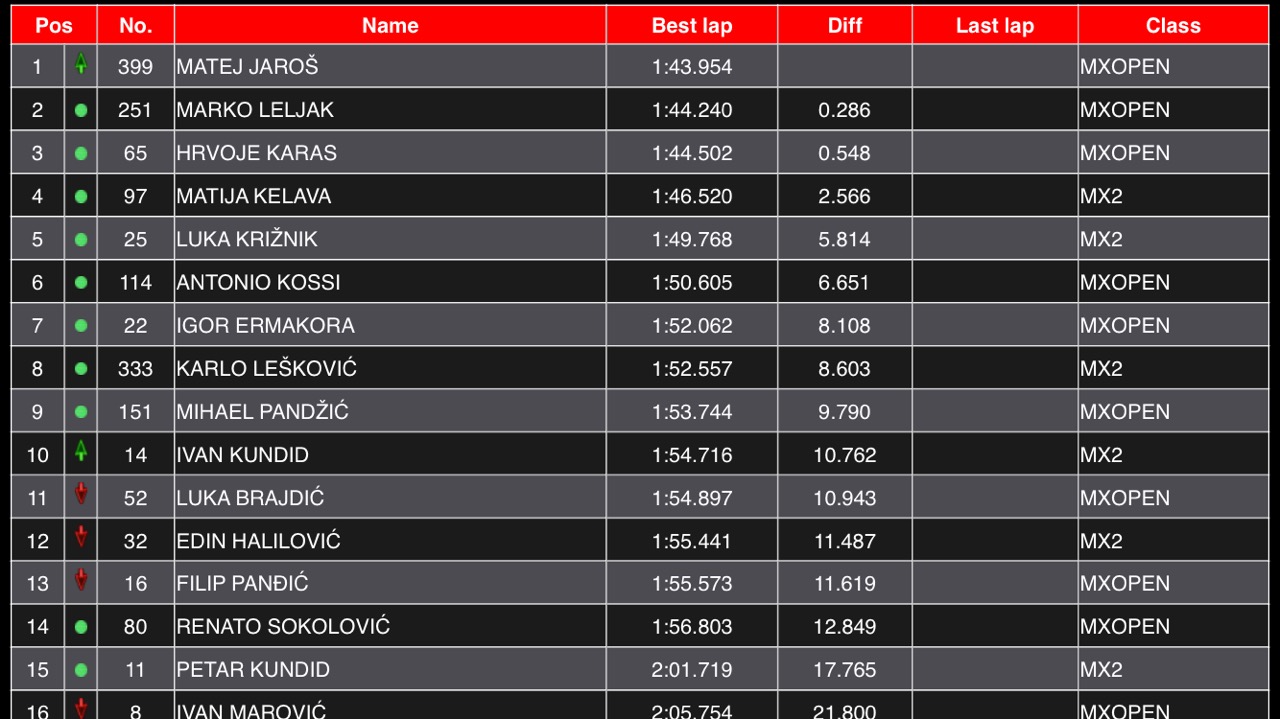Screen dimensions: 1280x719
Task: Click the red down arrow for Luka Brajdić
Action: click(x=81, y=495)
